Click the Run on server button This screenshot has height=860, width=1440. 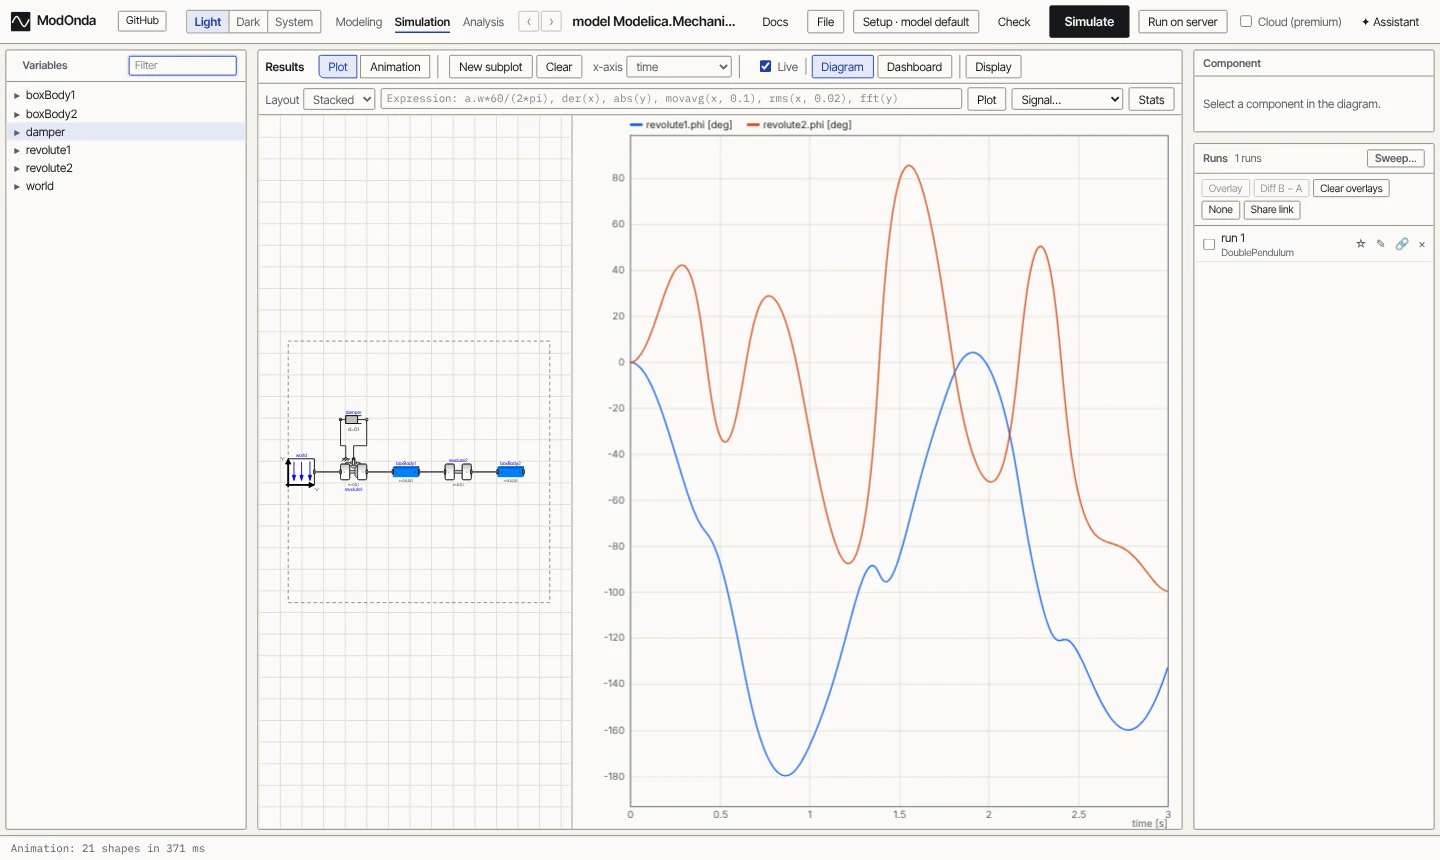[1183, 22]
